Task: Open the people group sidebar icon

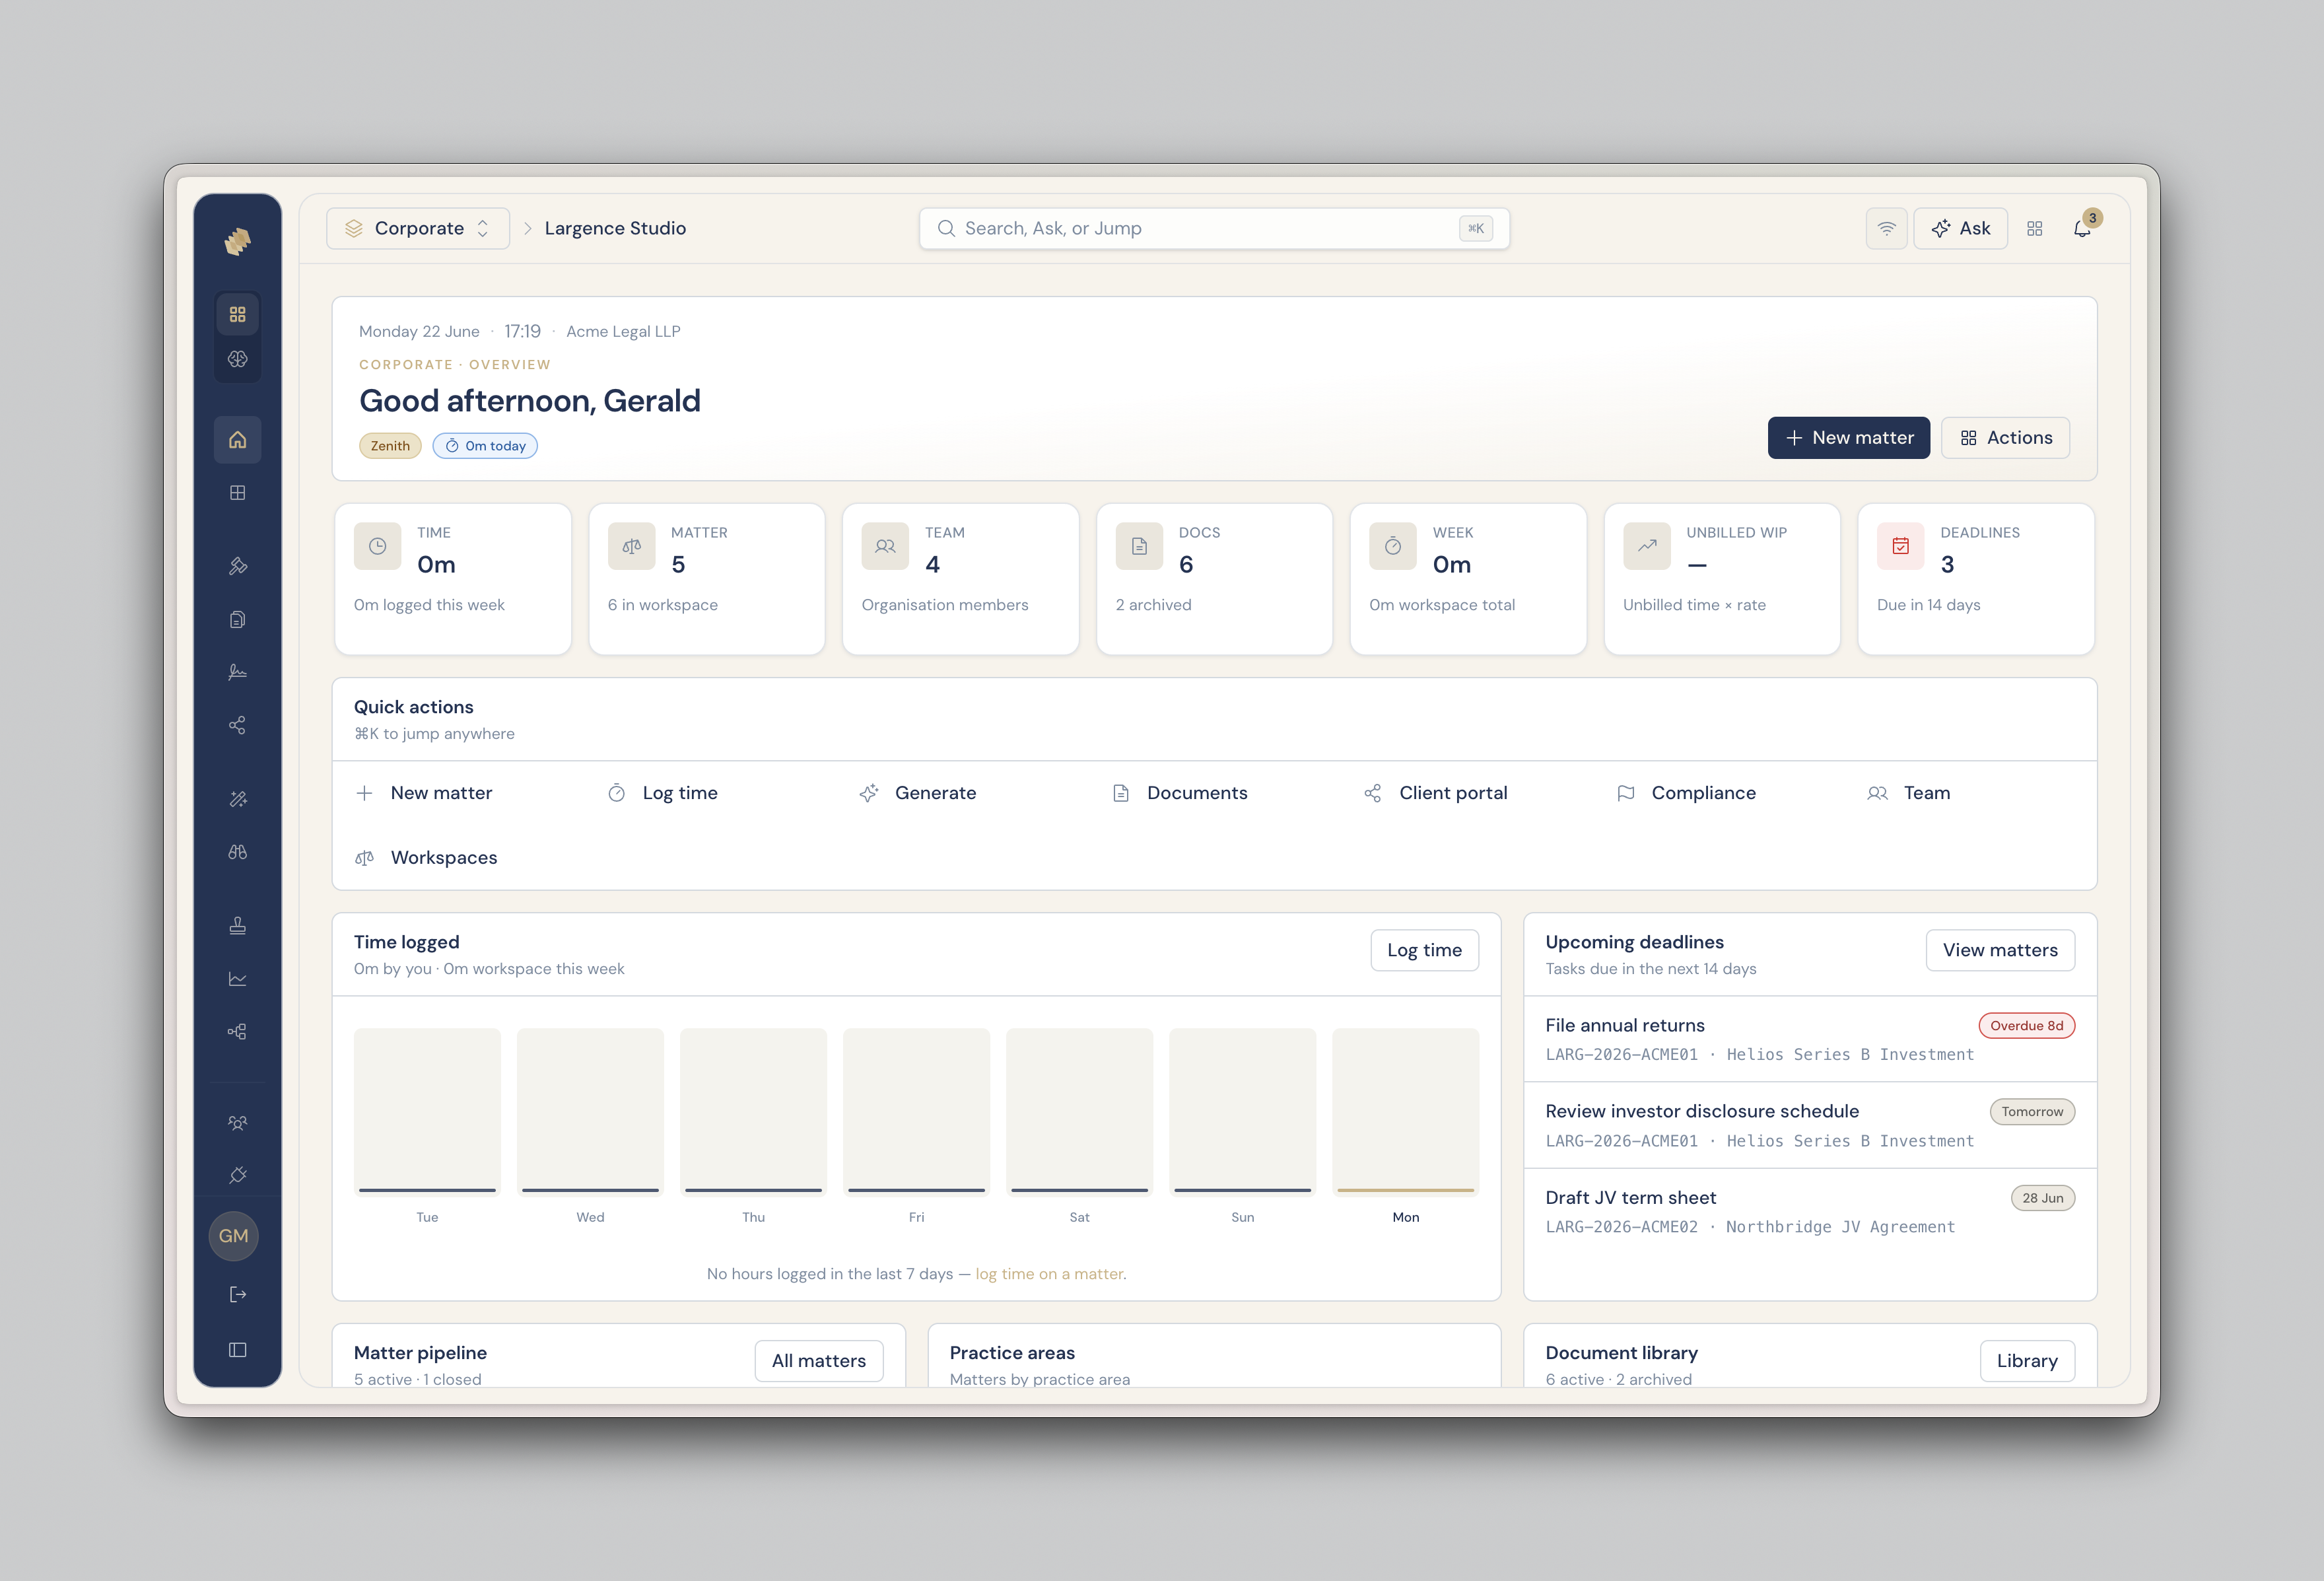Action: (x=237, y=1122)
